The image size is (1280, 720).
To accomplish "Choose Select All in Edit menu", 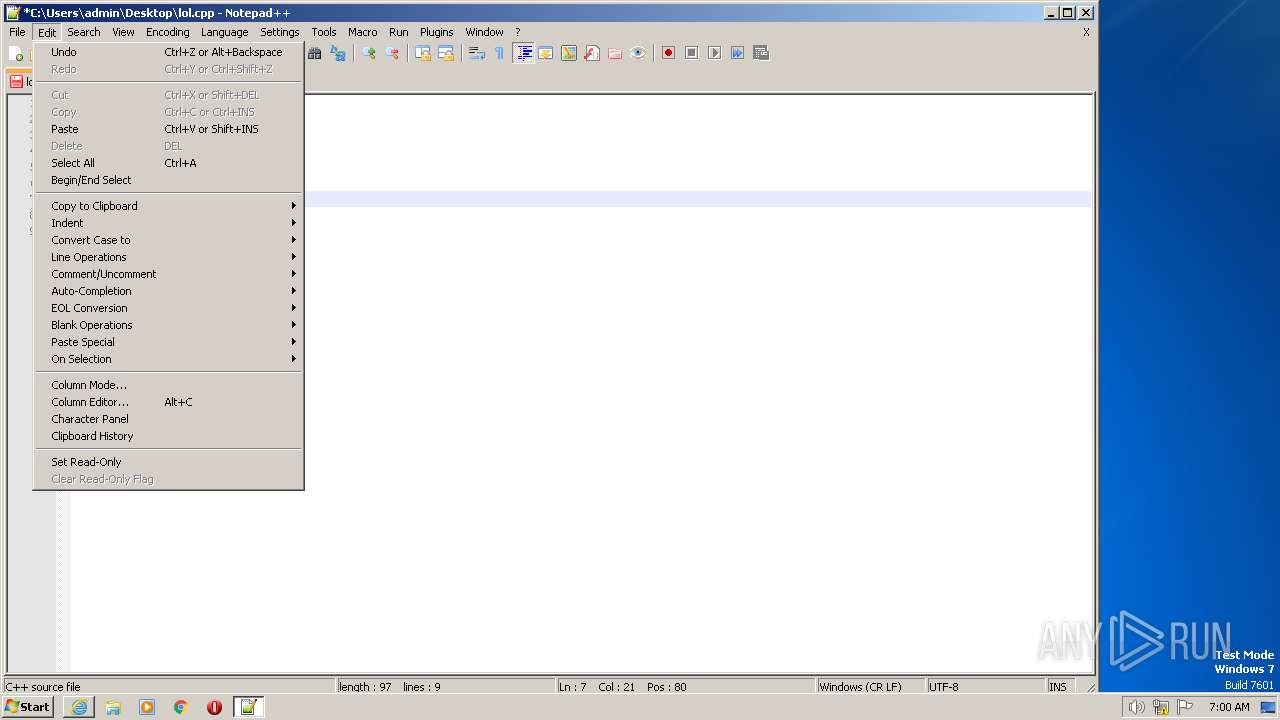I will (x=168, y=163).
